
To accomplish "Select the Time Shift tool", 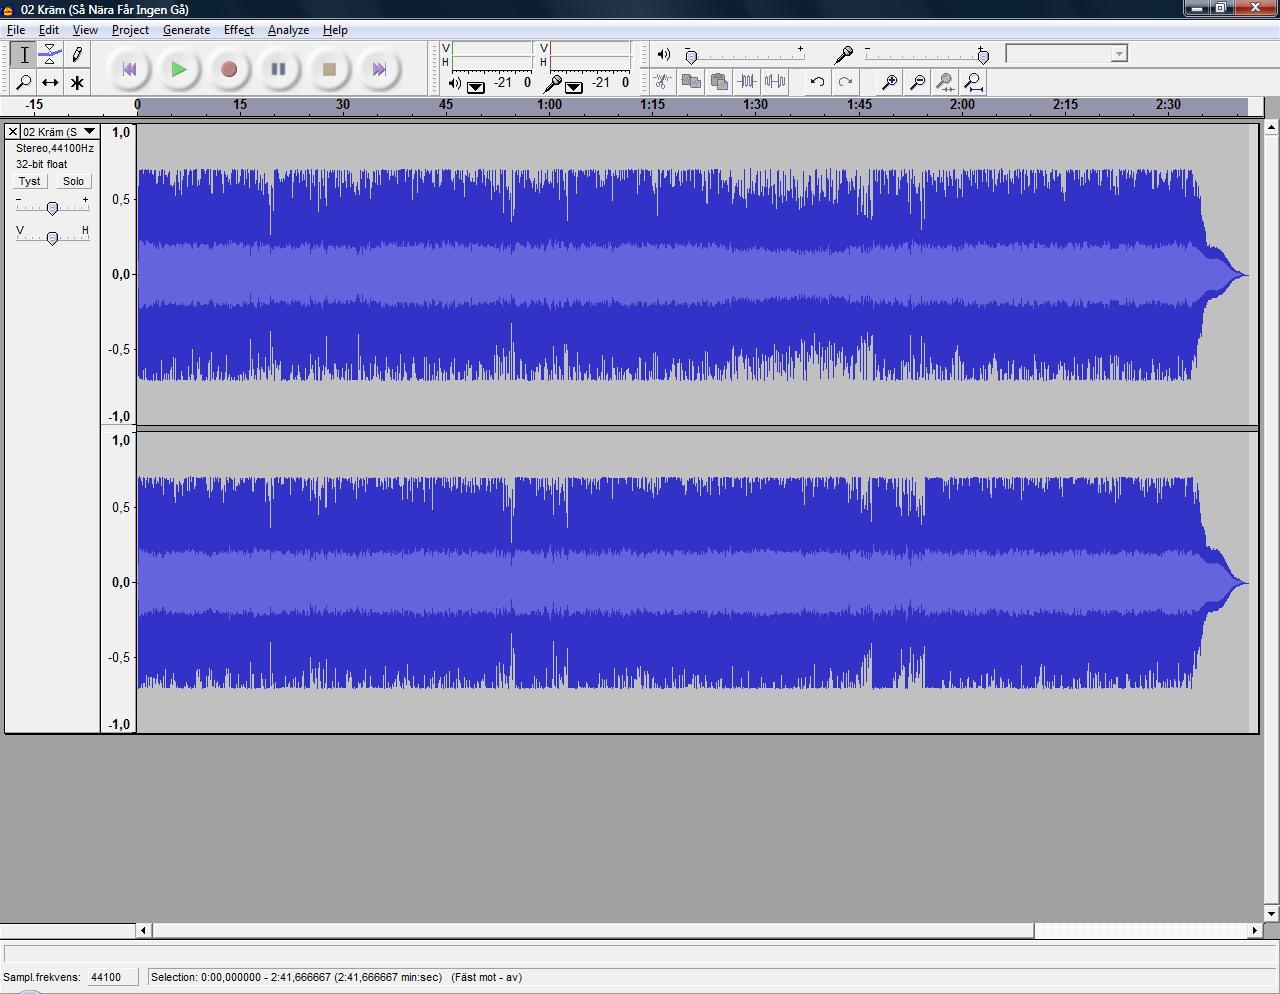I will 50,82.
